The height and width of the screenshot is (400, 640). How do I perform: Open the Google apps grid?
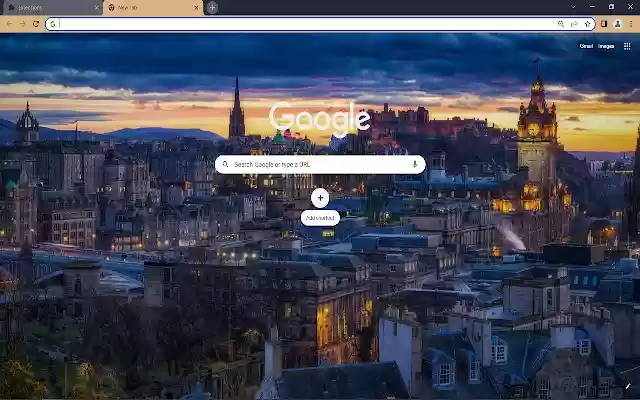(x=627, y=46)
